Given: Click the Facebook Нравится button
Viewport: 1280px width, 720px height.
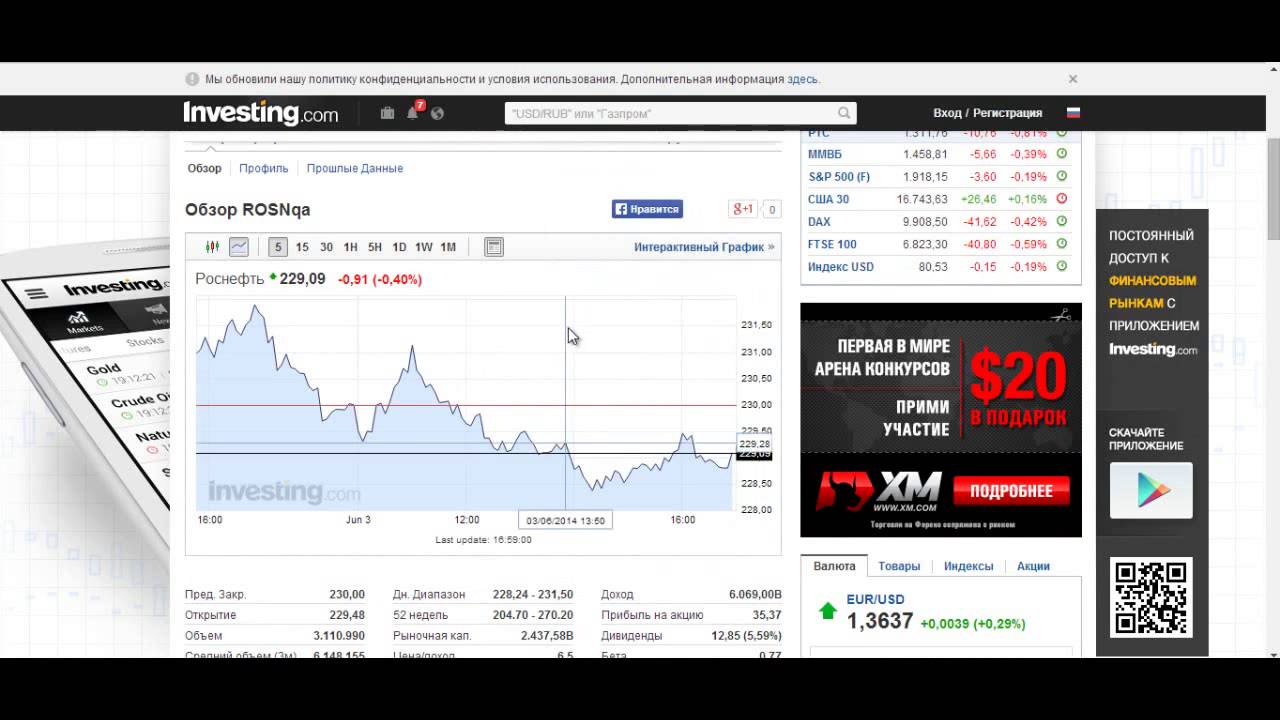Looking at the screenshot, I should [x=647, y=209].
